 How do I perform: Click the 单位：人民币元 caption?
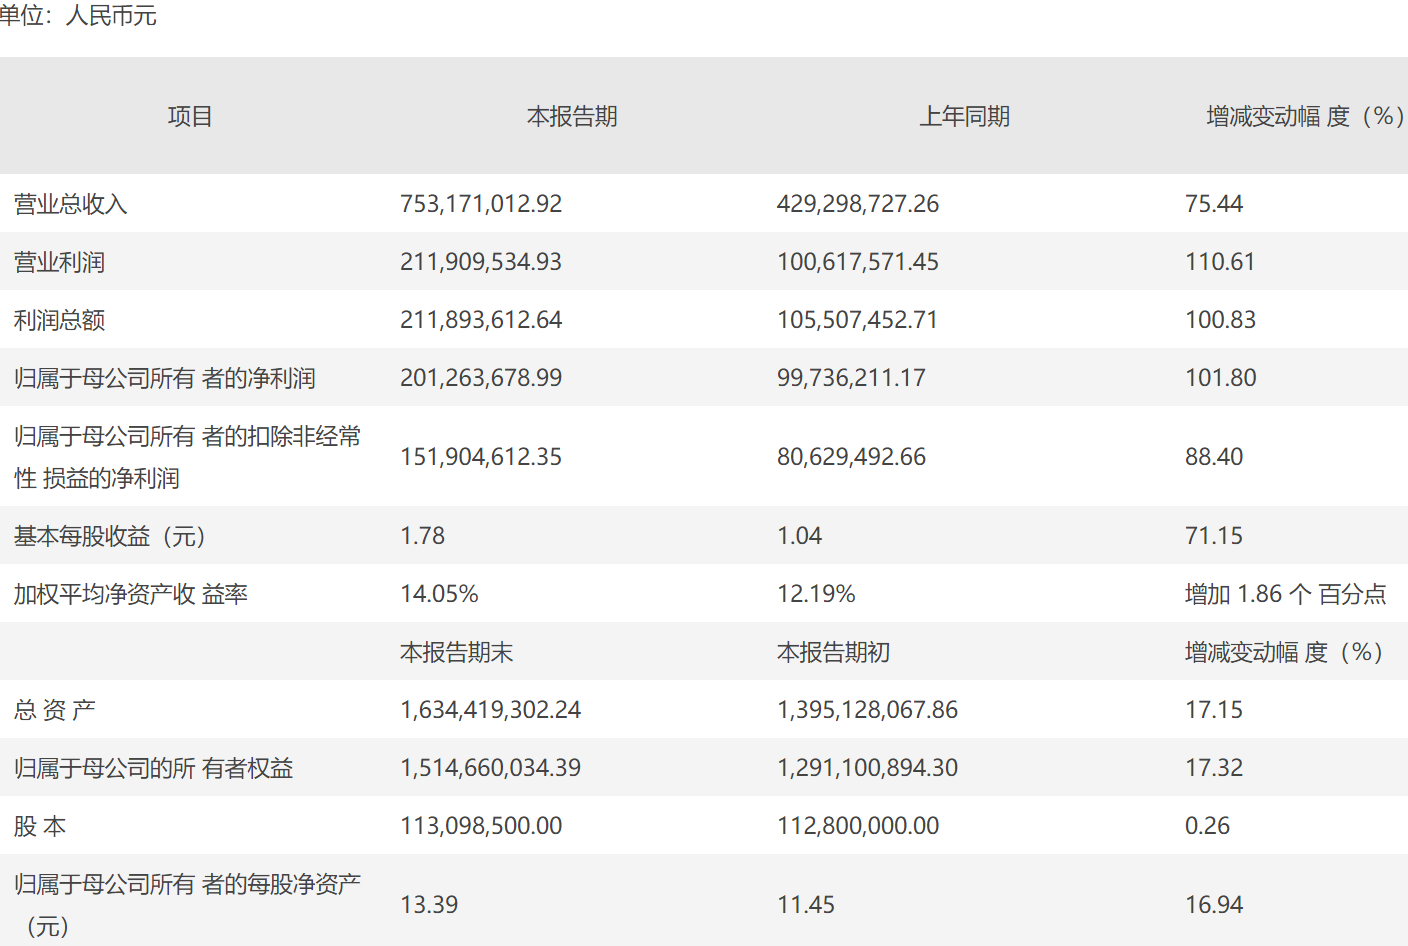point(78,16)
